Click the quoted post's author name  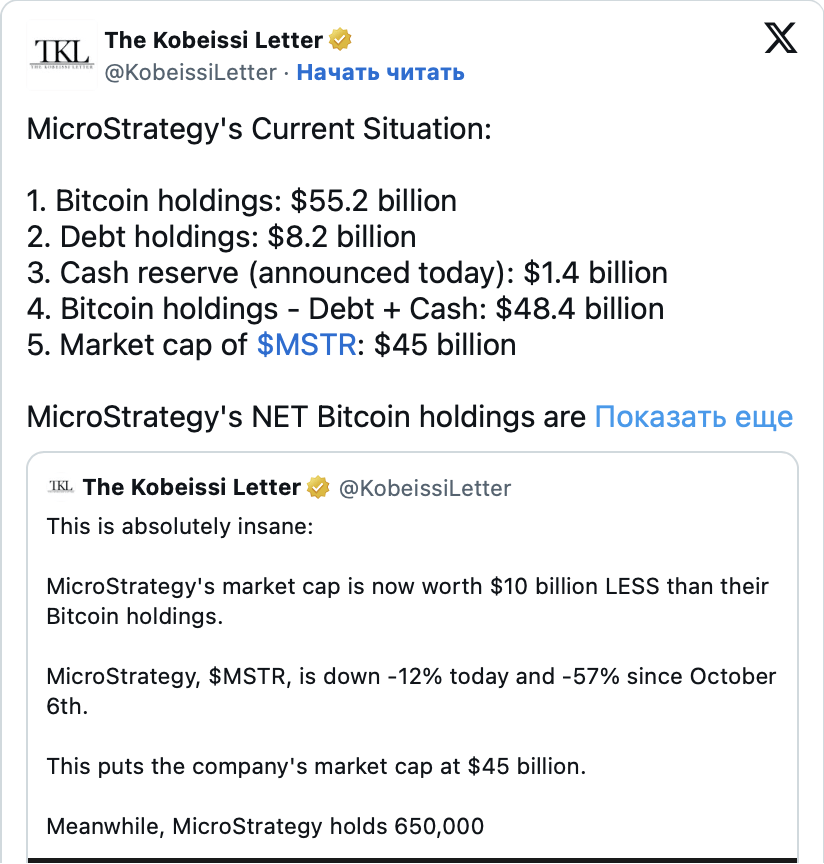point(192,487)
